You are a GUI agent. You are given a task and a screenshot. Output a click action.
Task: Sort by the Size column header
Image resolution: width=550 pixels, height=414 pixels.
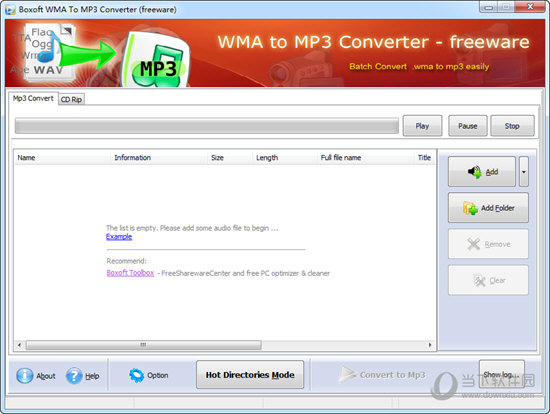tap(230, 158)
